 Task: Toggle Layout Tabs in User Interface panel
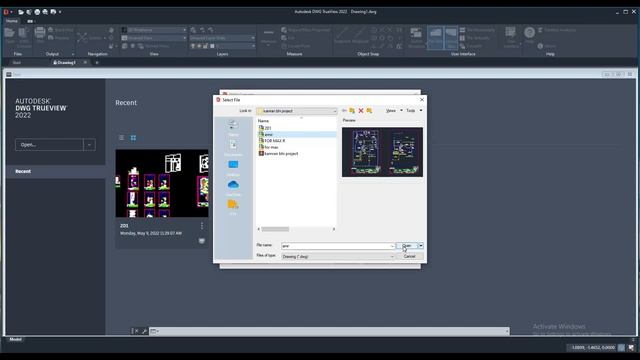click(451, 37)
